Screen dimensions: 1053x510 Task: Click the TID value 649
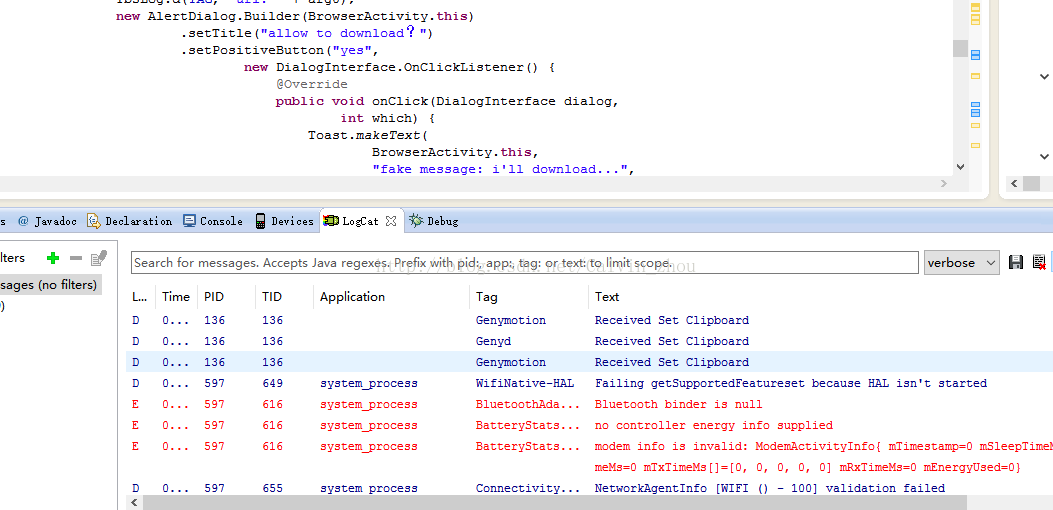272,384
